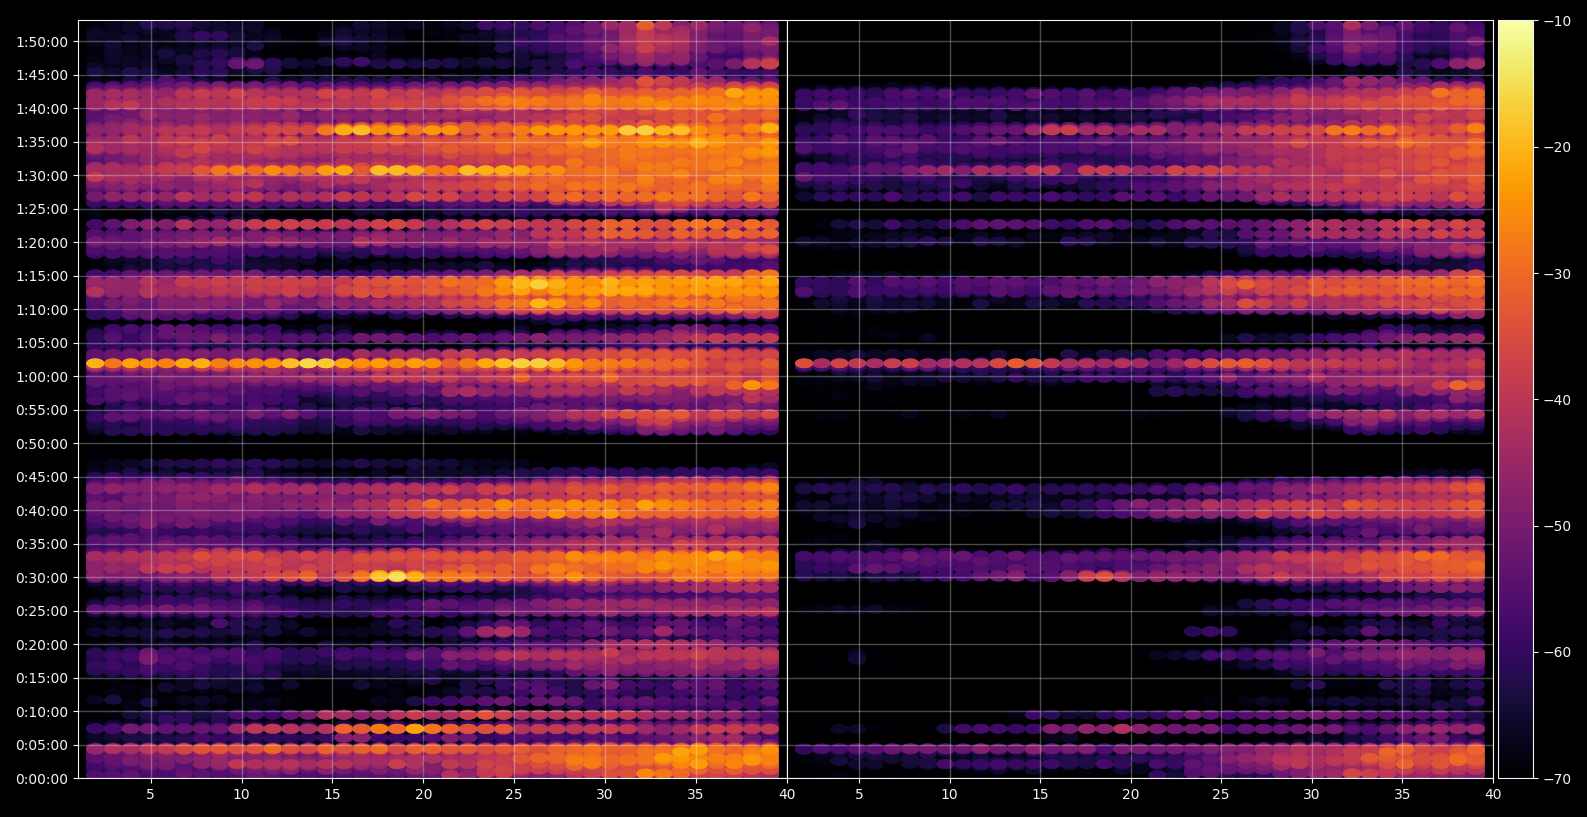The height and width of the screenshot is (817, 1587).
Task: Click the 1:30:00 time axis label
Action: 42,176
